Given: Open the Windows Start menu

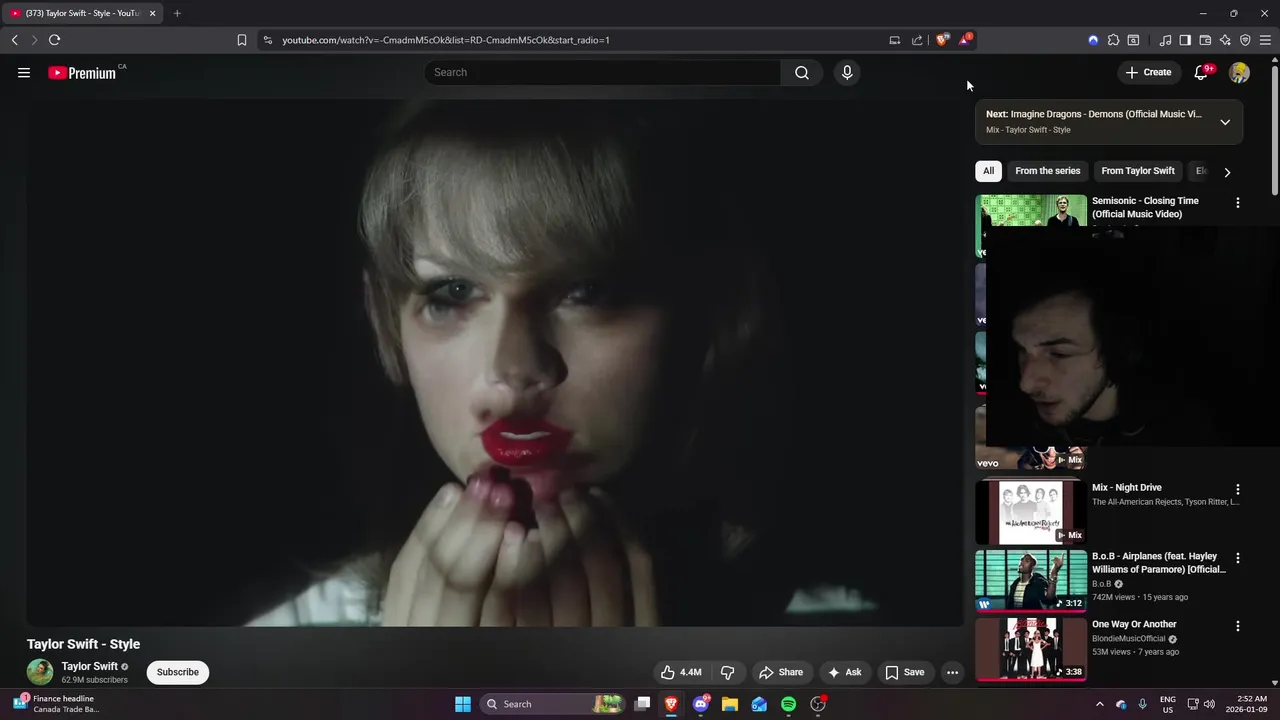Looking at the screenshot, I should click(463, 704).
